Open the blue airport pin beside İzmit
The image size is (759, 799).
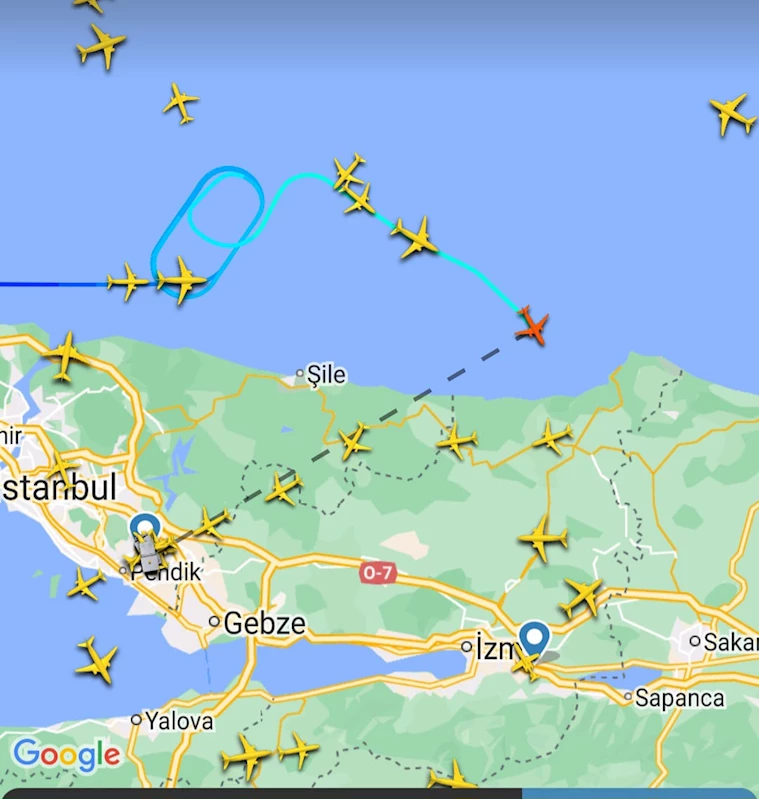tap(534, 638)
